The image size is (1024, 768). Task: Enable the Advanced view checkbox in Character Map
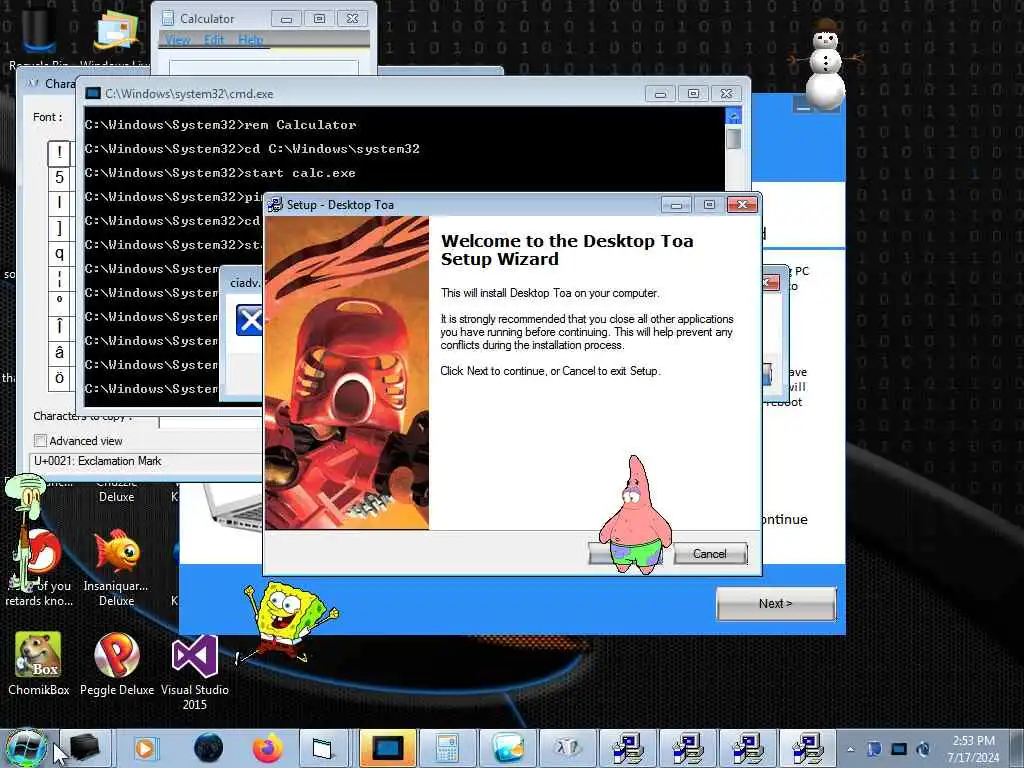[40, 441]
